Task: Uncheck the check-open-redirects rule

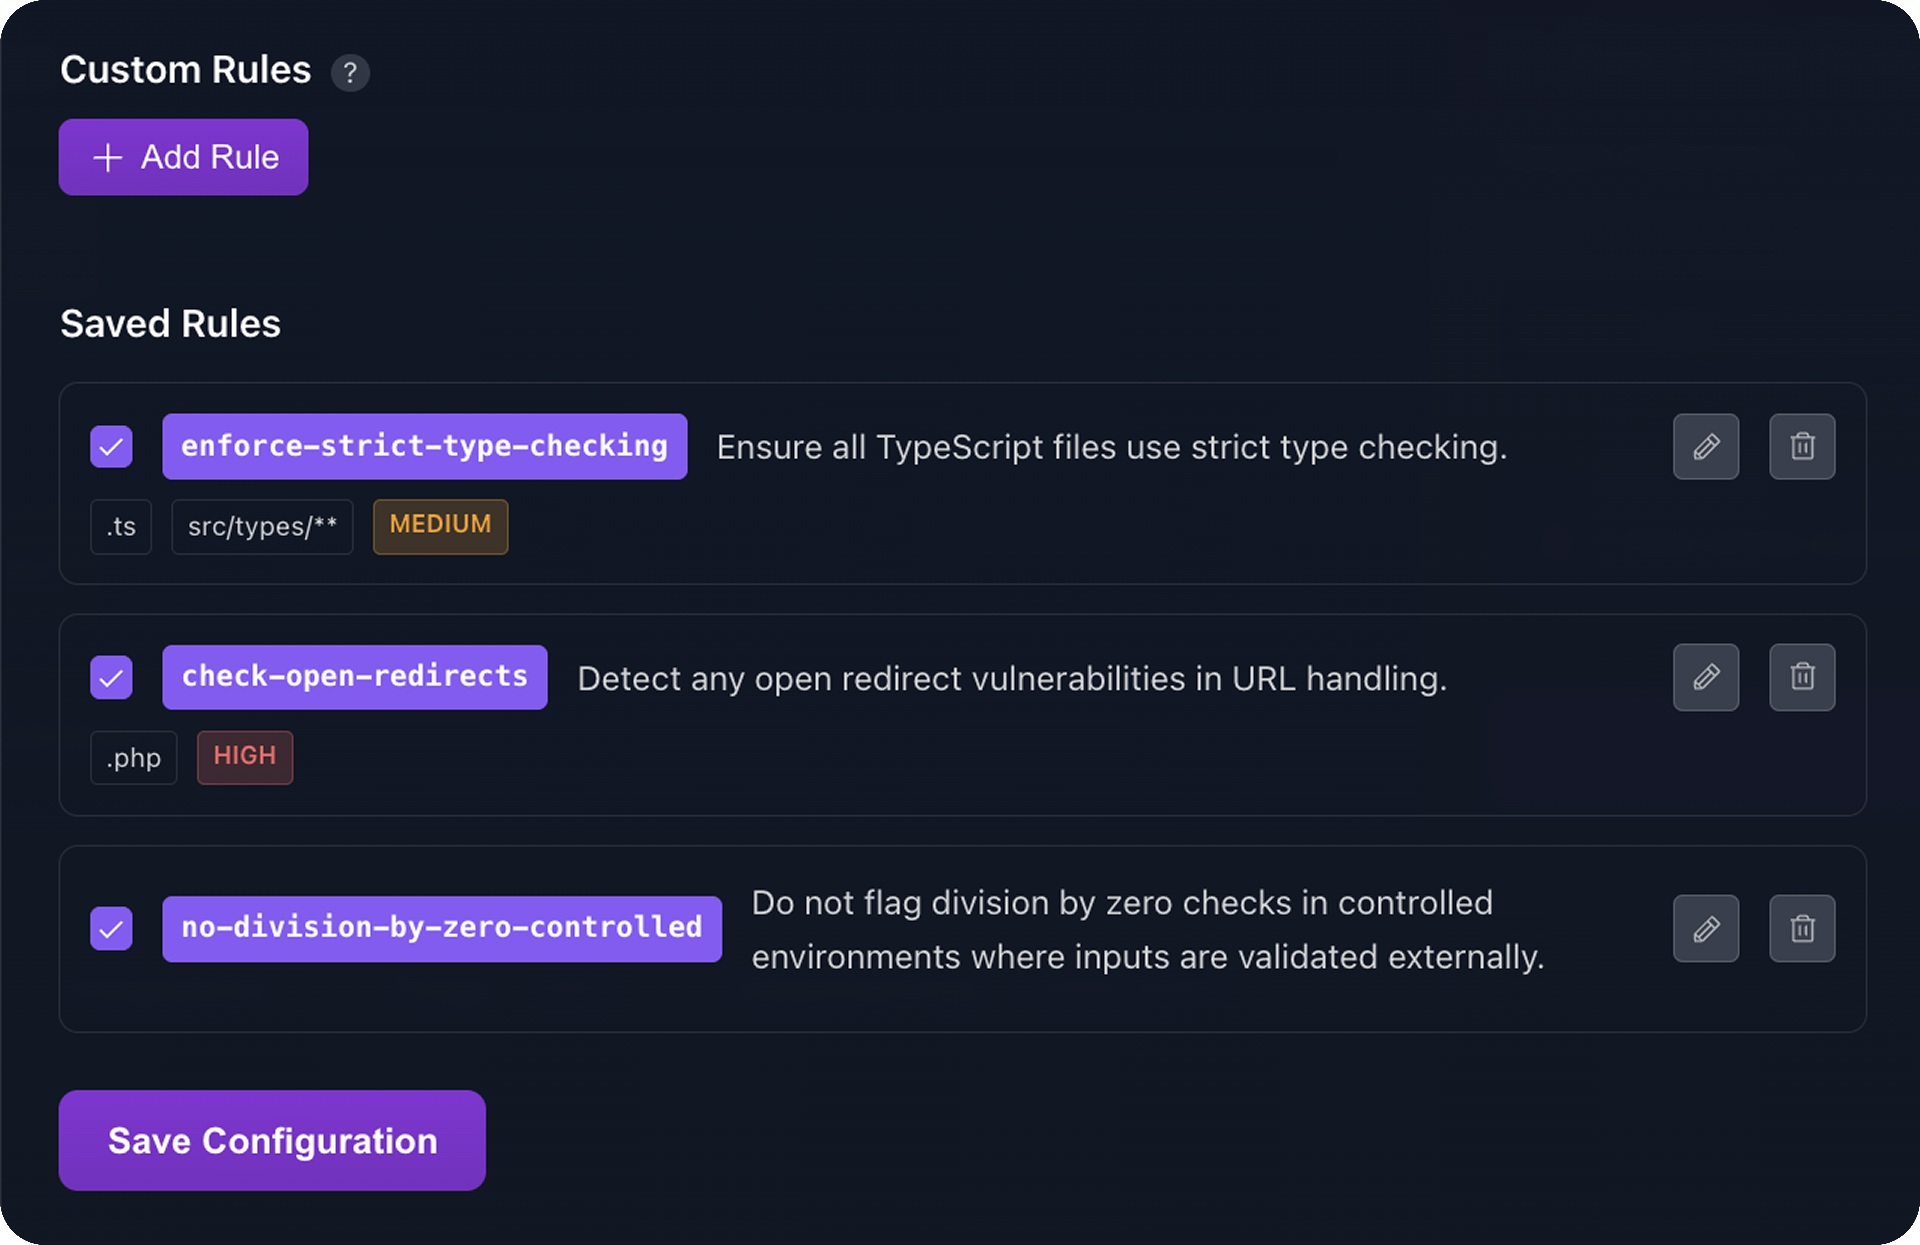Action: [111, 678]
